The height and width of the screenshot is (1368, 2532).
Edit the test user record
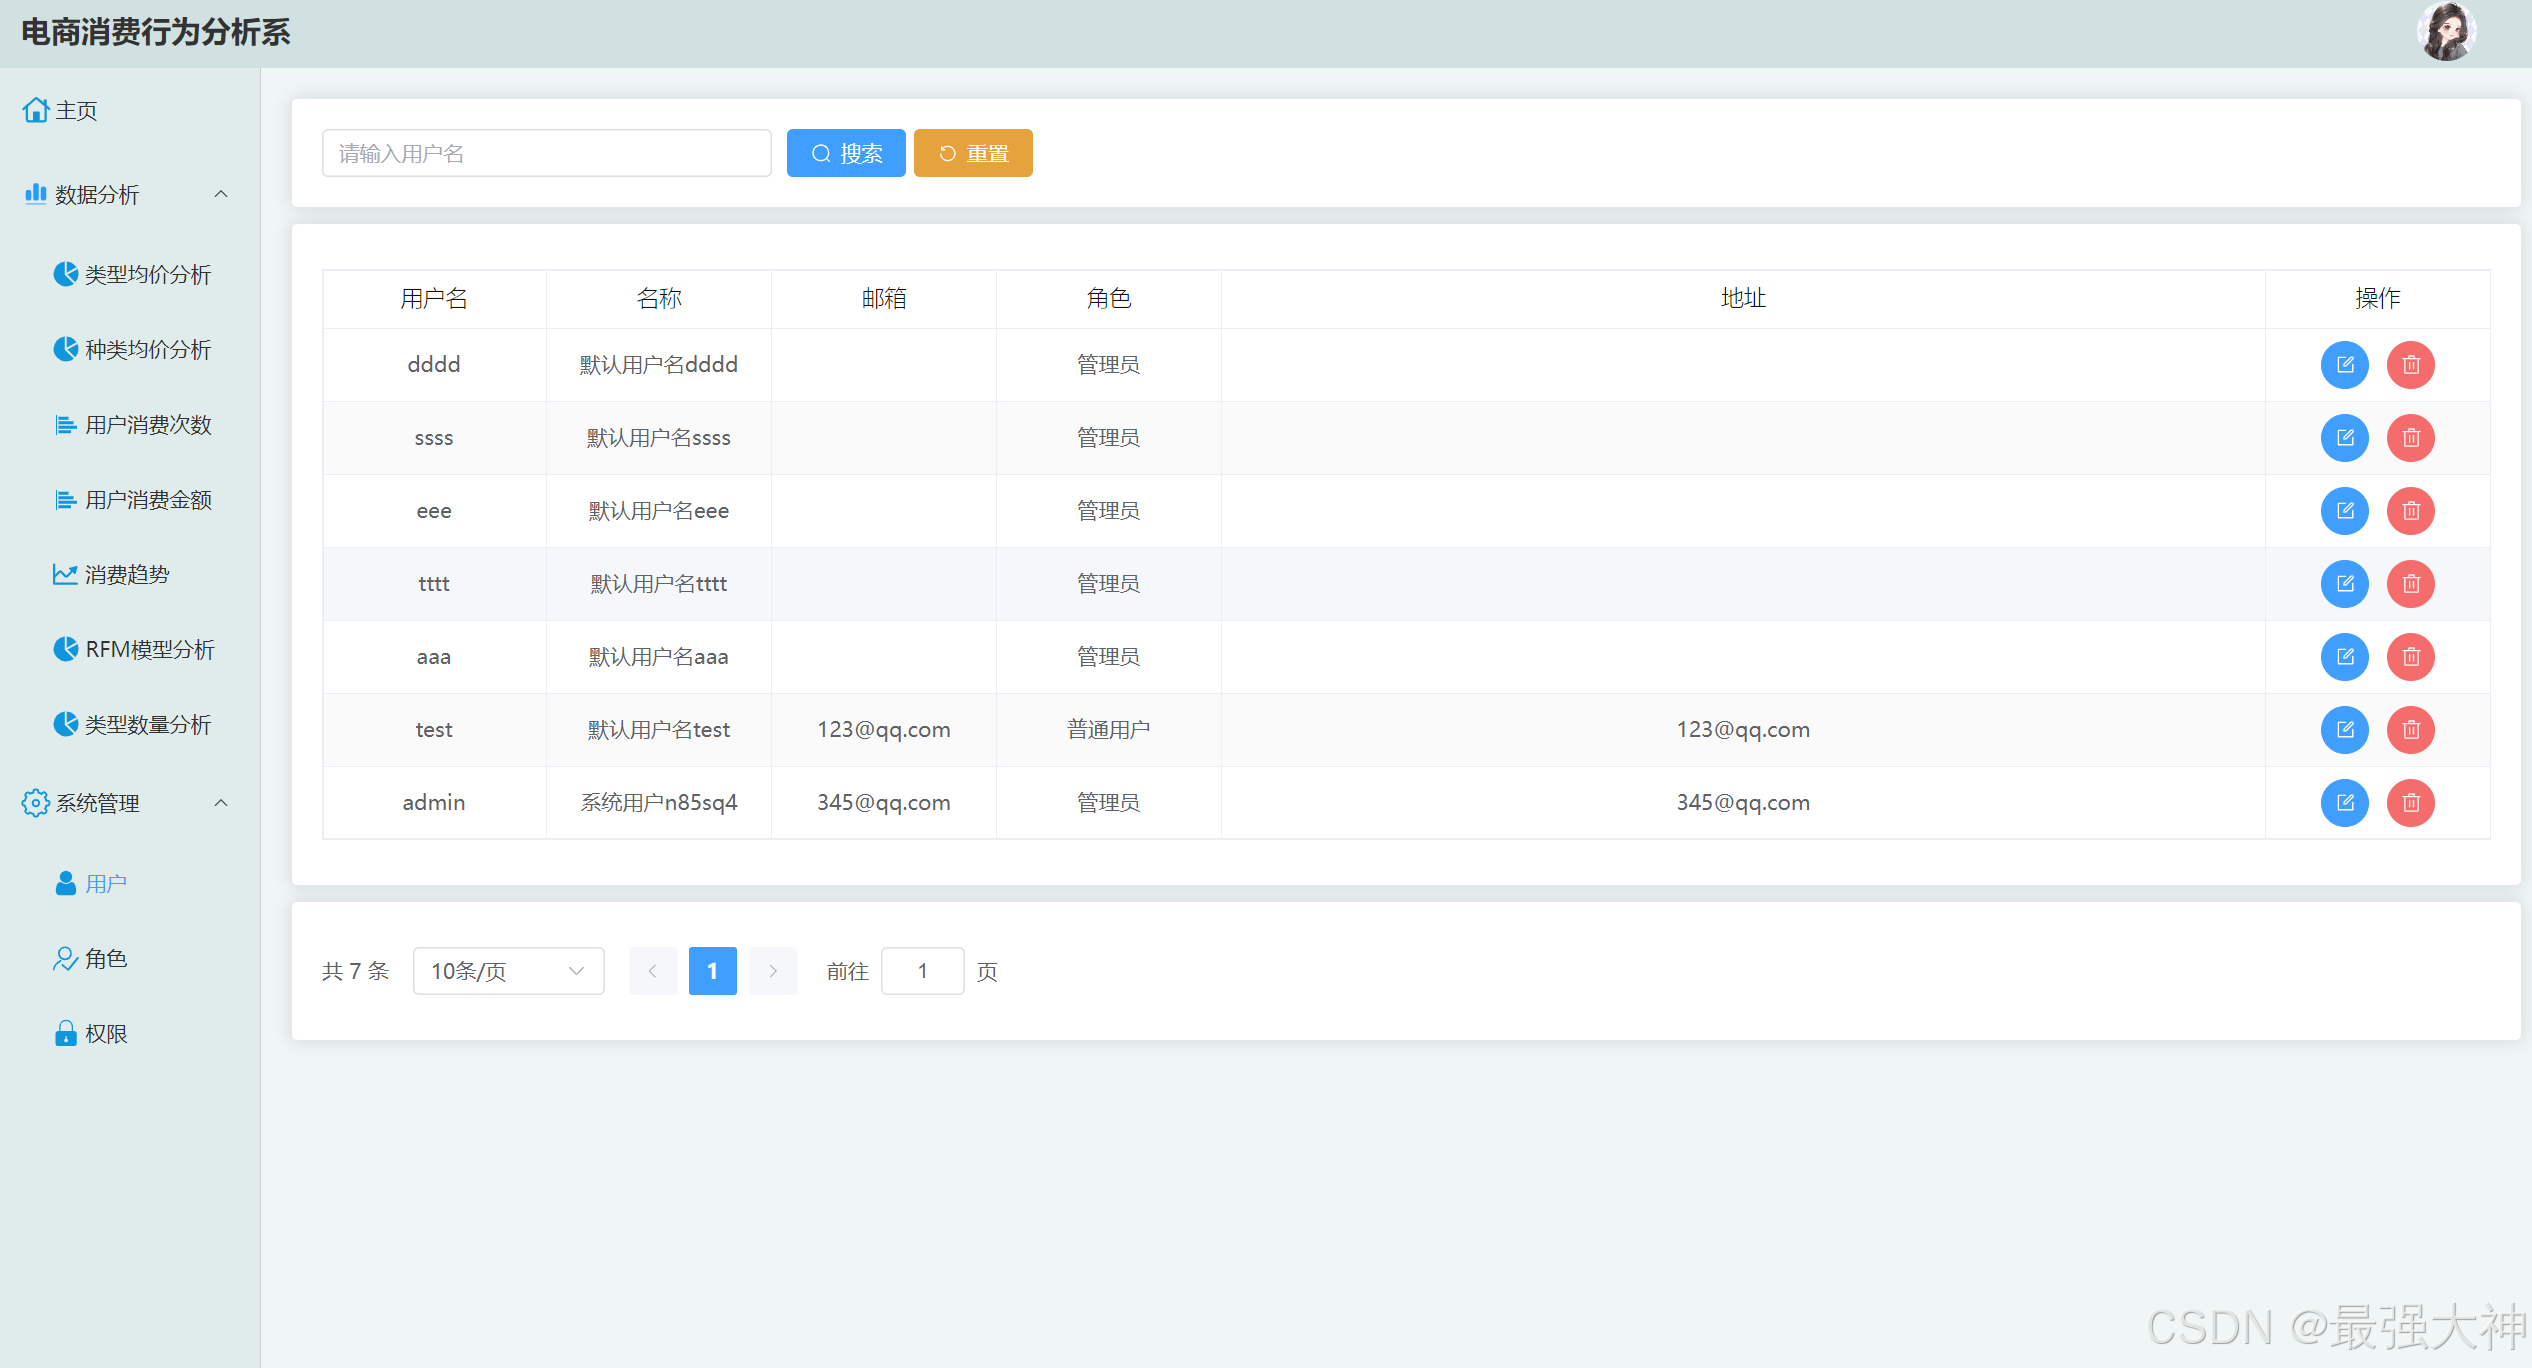click(2344, 730)
